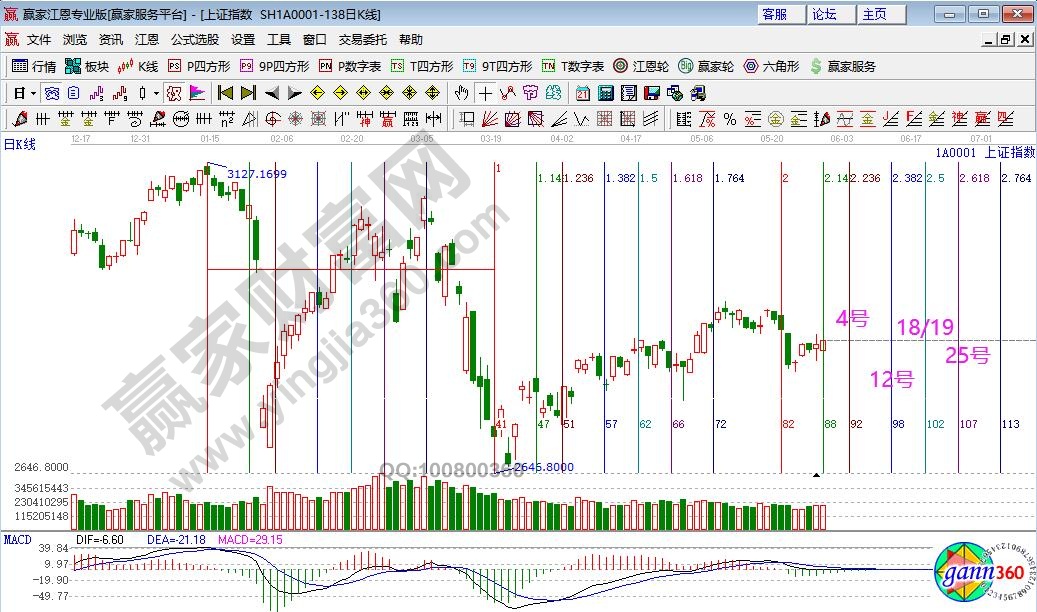Launch the 六角形 hexagon tool
The image size is (1037, 612).
[x=770, y=66]
